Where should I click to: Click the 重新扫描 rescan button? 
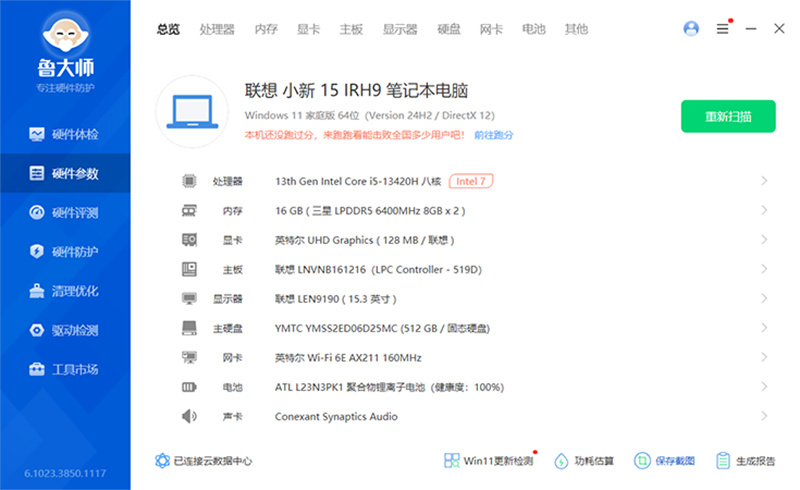point(728,116)
